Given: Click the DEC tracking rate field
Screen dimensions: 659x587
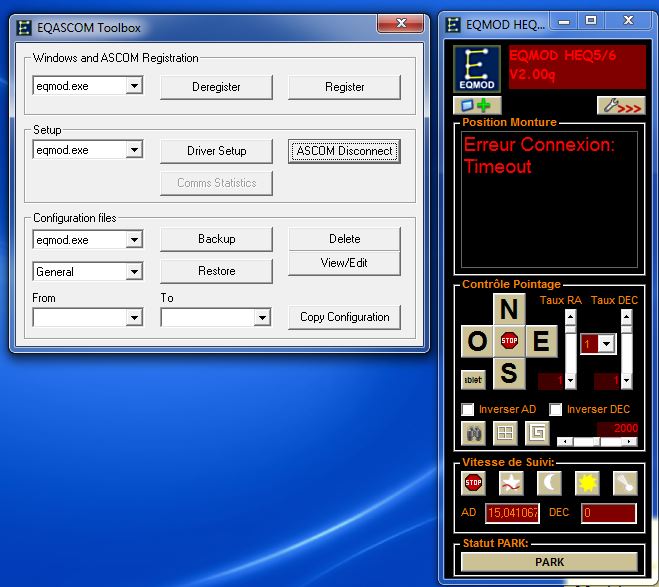Looking at the screenshot, I should [x=609, y=513].
